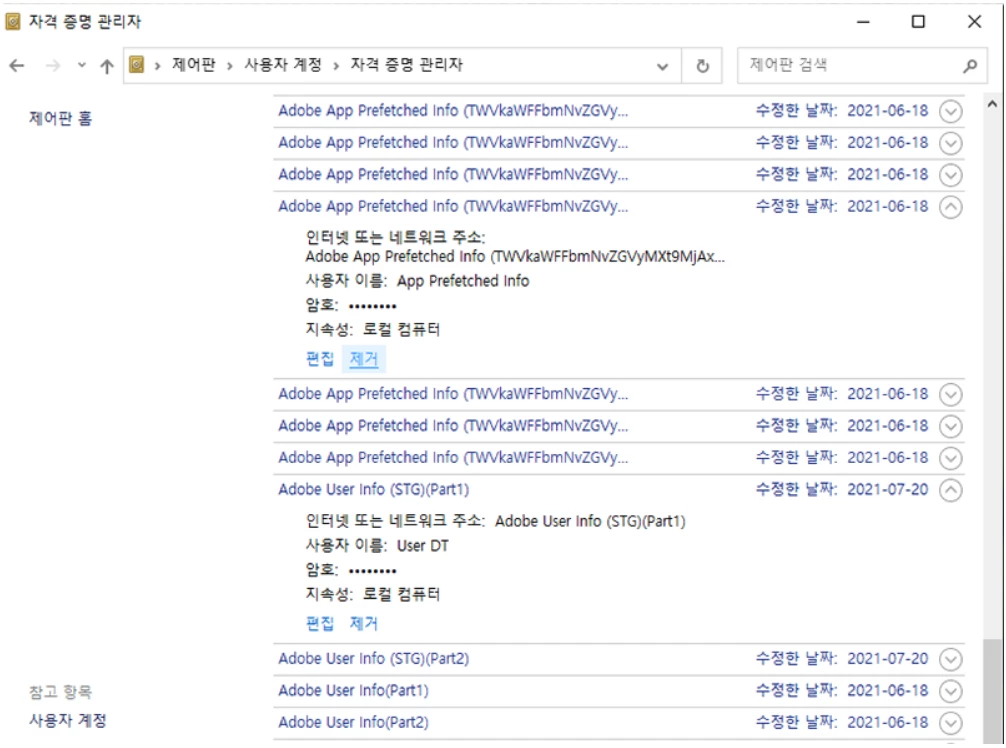The height and width of the screenshot is (748, 1006).
Task: Click the Adobe User Info(Part1) entry title
Action: click(x=354, y=691)
